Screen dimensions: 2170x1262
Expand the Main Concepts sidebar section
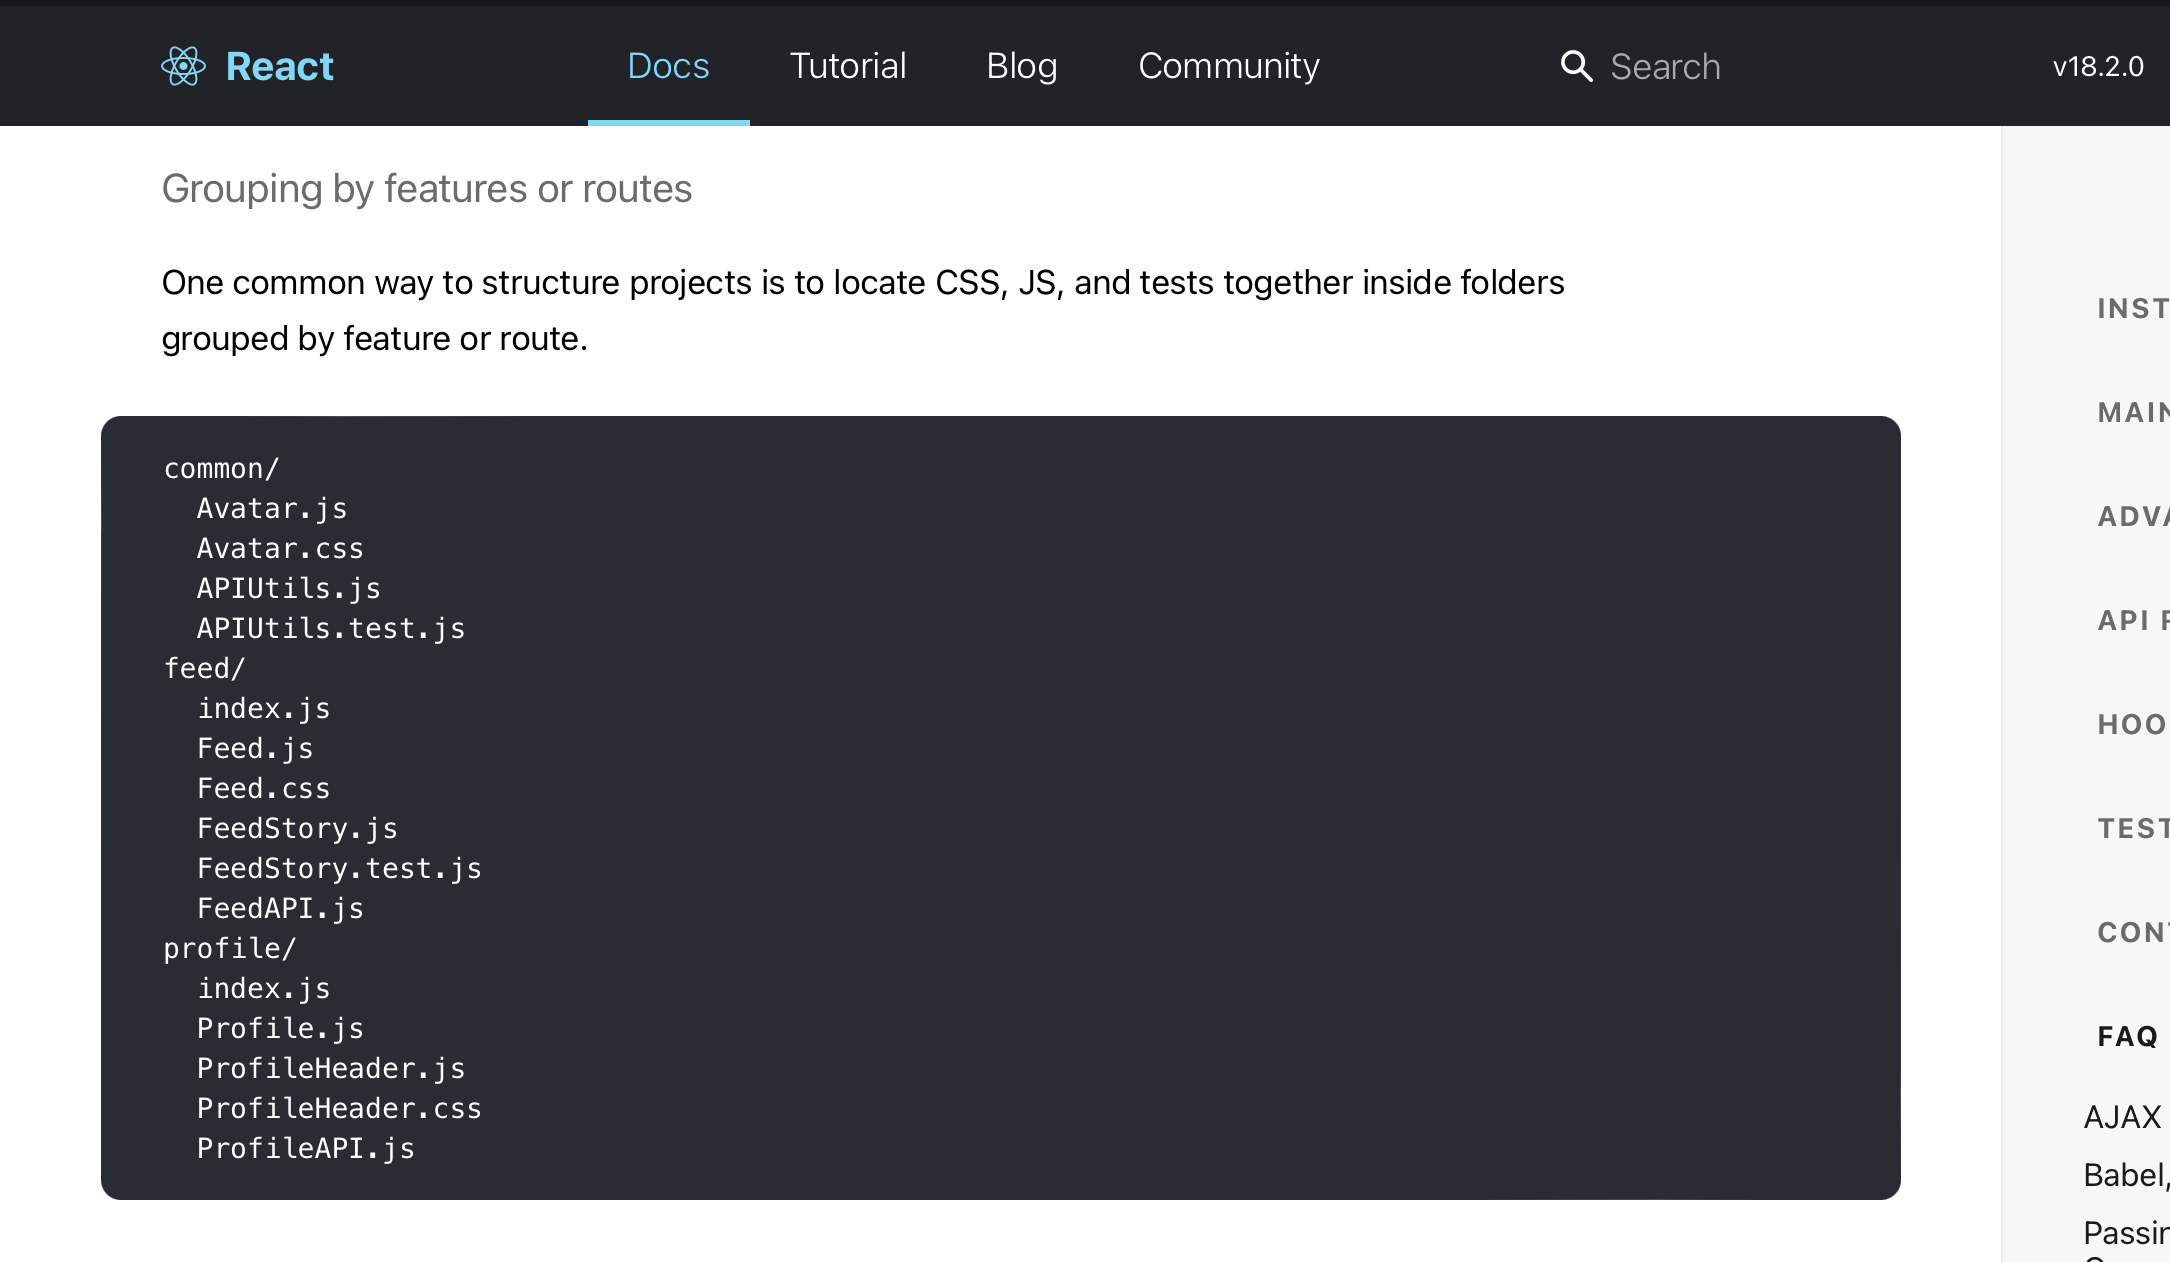coord(2132,412)
